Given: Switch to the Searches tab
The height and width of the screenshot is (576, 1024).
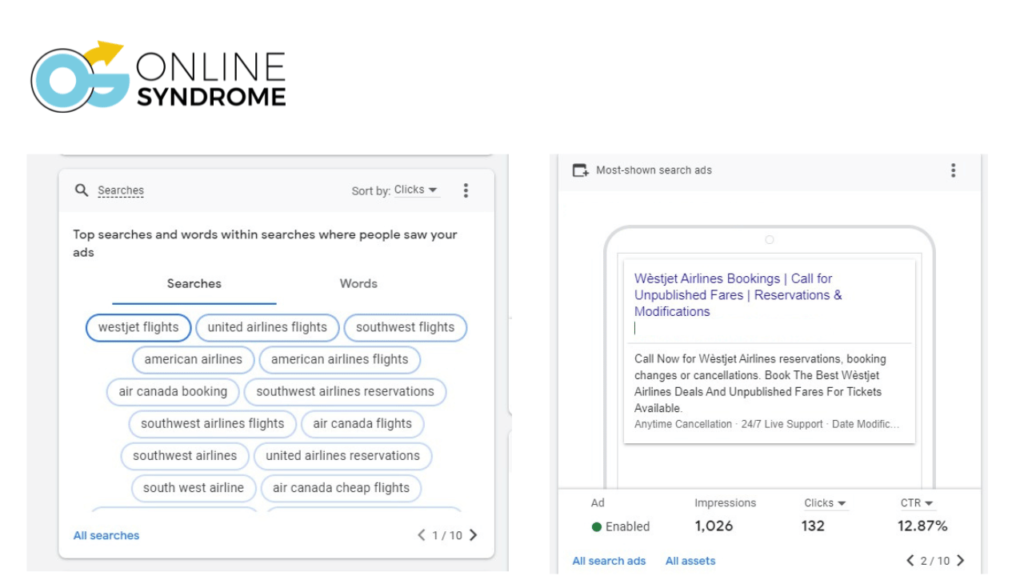Looking at the screenshot, I should 194,283.
